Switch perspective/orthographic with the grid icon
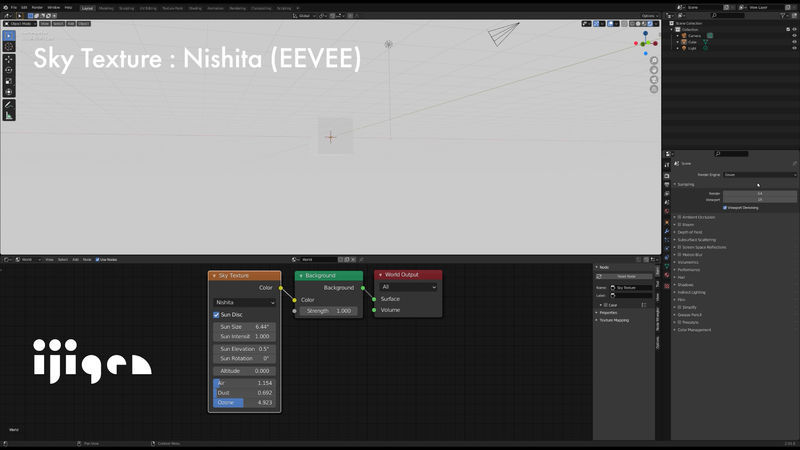This screenshot has width=800, height=450. 654,89
